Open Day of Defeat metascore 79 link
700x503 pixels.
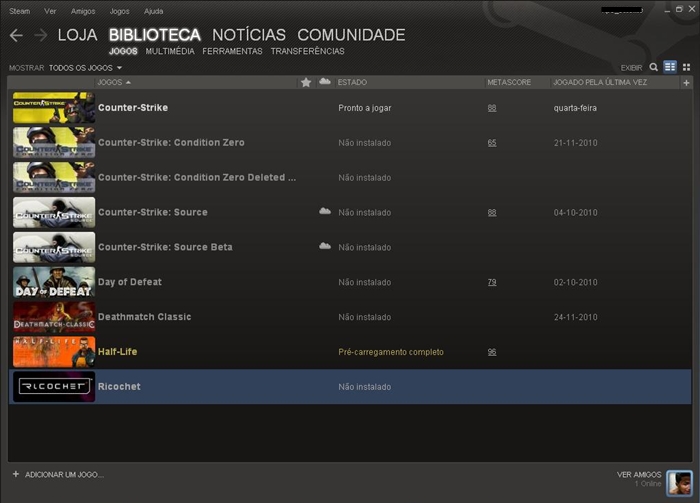pos(492,282)
